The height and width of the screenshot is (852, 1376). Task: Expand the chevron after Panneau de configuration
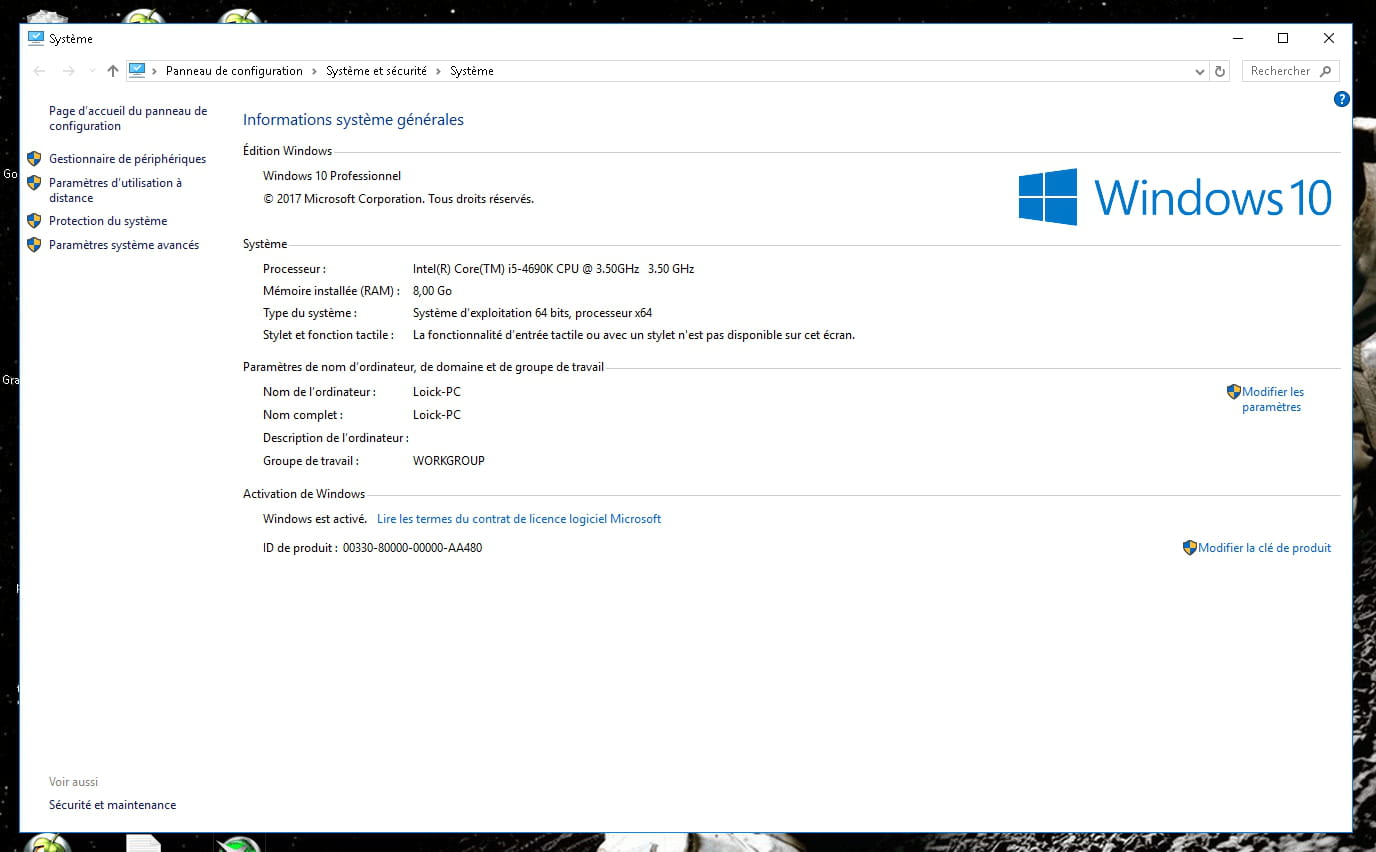click(315, 71)
